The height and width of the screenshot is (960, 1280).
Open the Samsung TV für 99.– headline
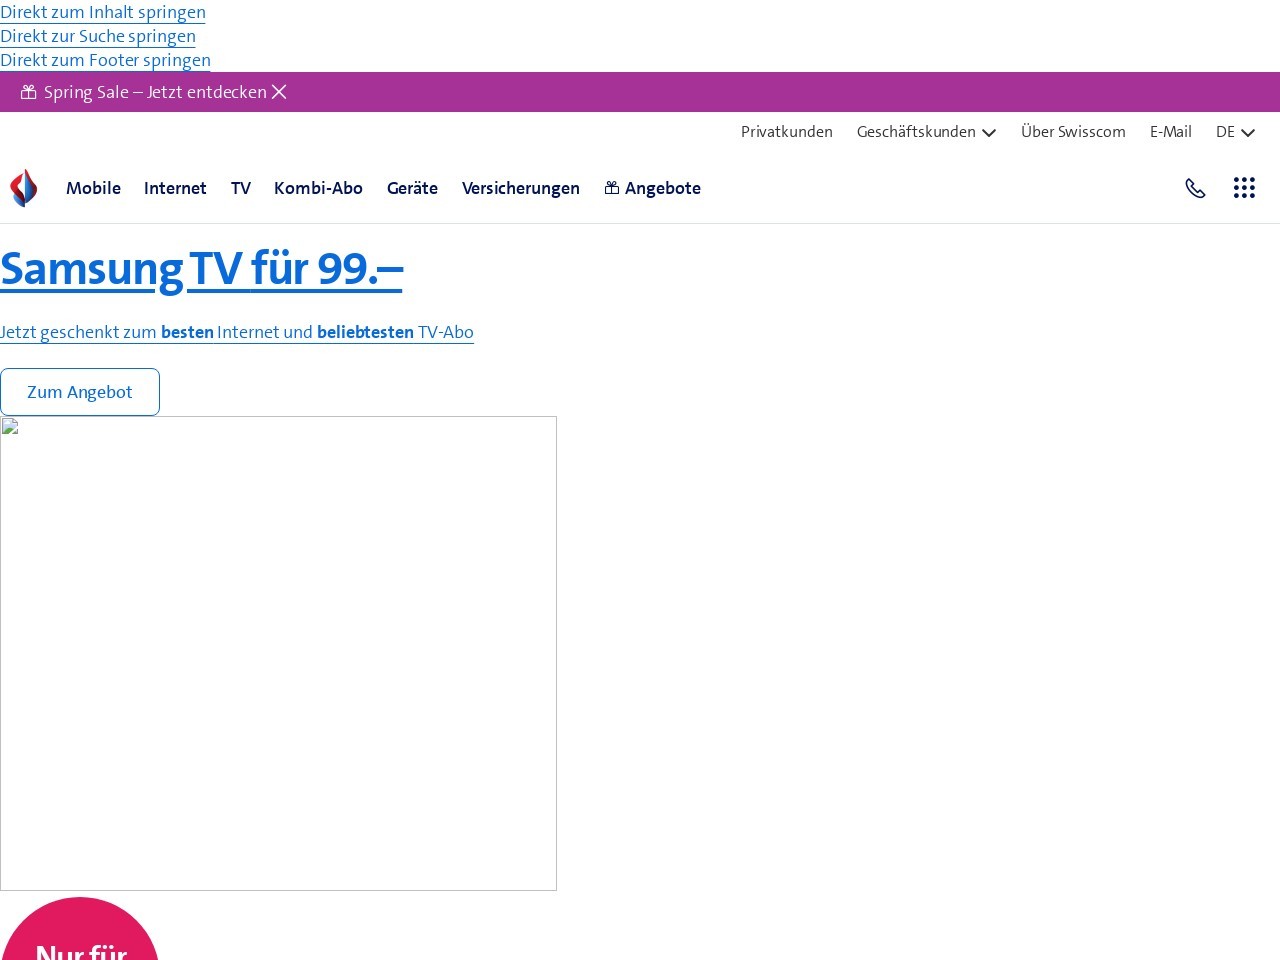[201, 269]
